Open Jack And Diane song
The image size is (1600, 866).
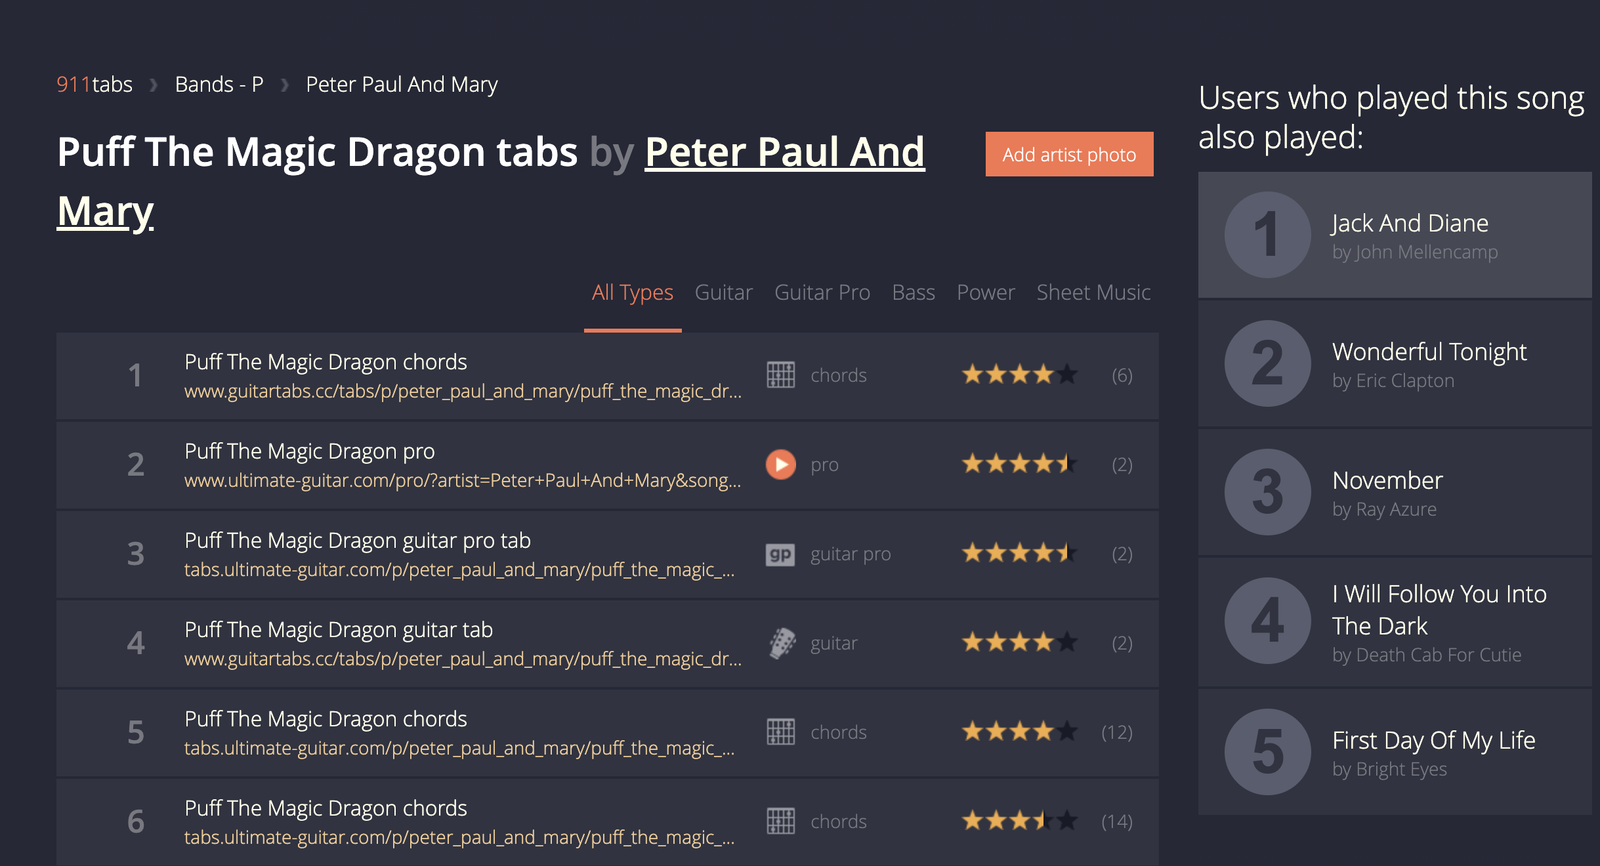click(x=1410, y=223)
